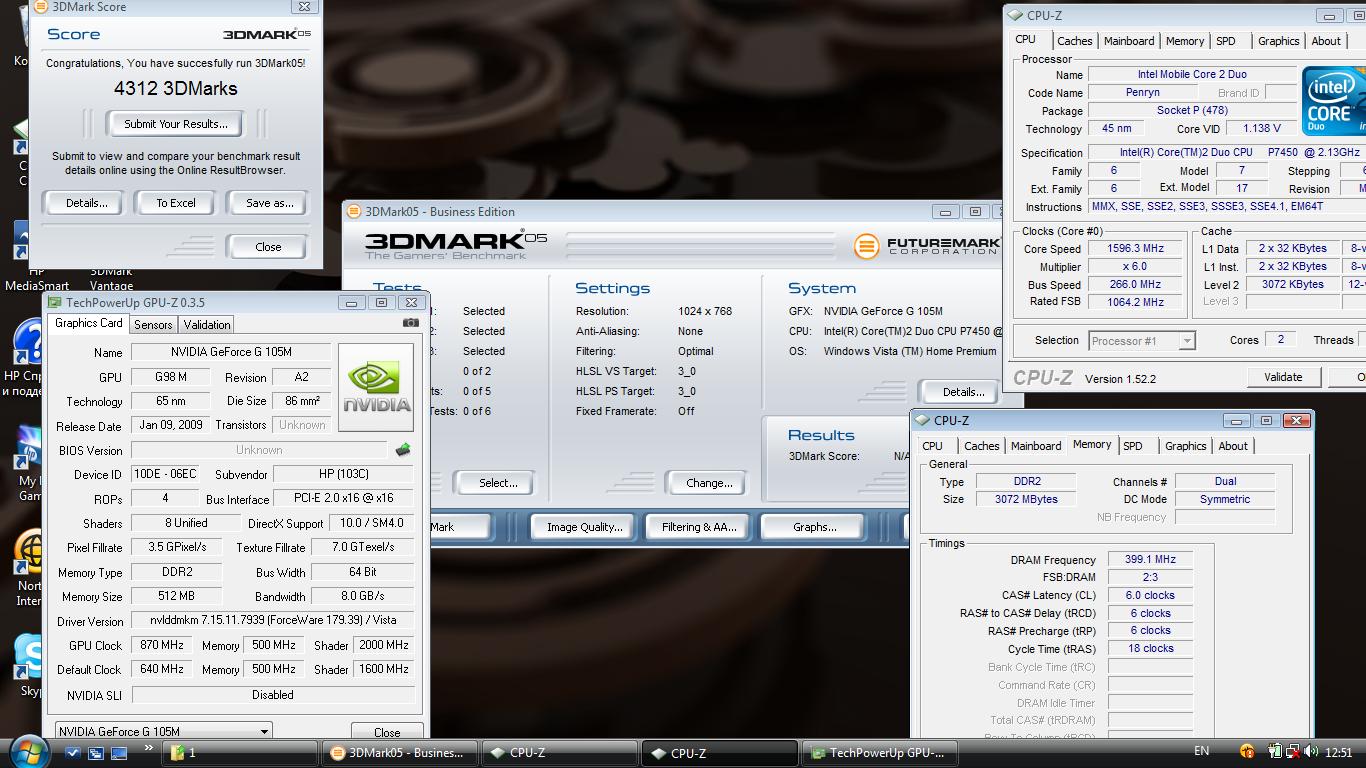Click the DRAM Frequency 399.1 MHz value
The image size is (1366, 768).
(1150, 560)
